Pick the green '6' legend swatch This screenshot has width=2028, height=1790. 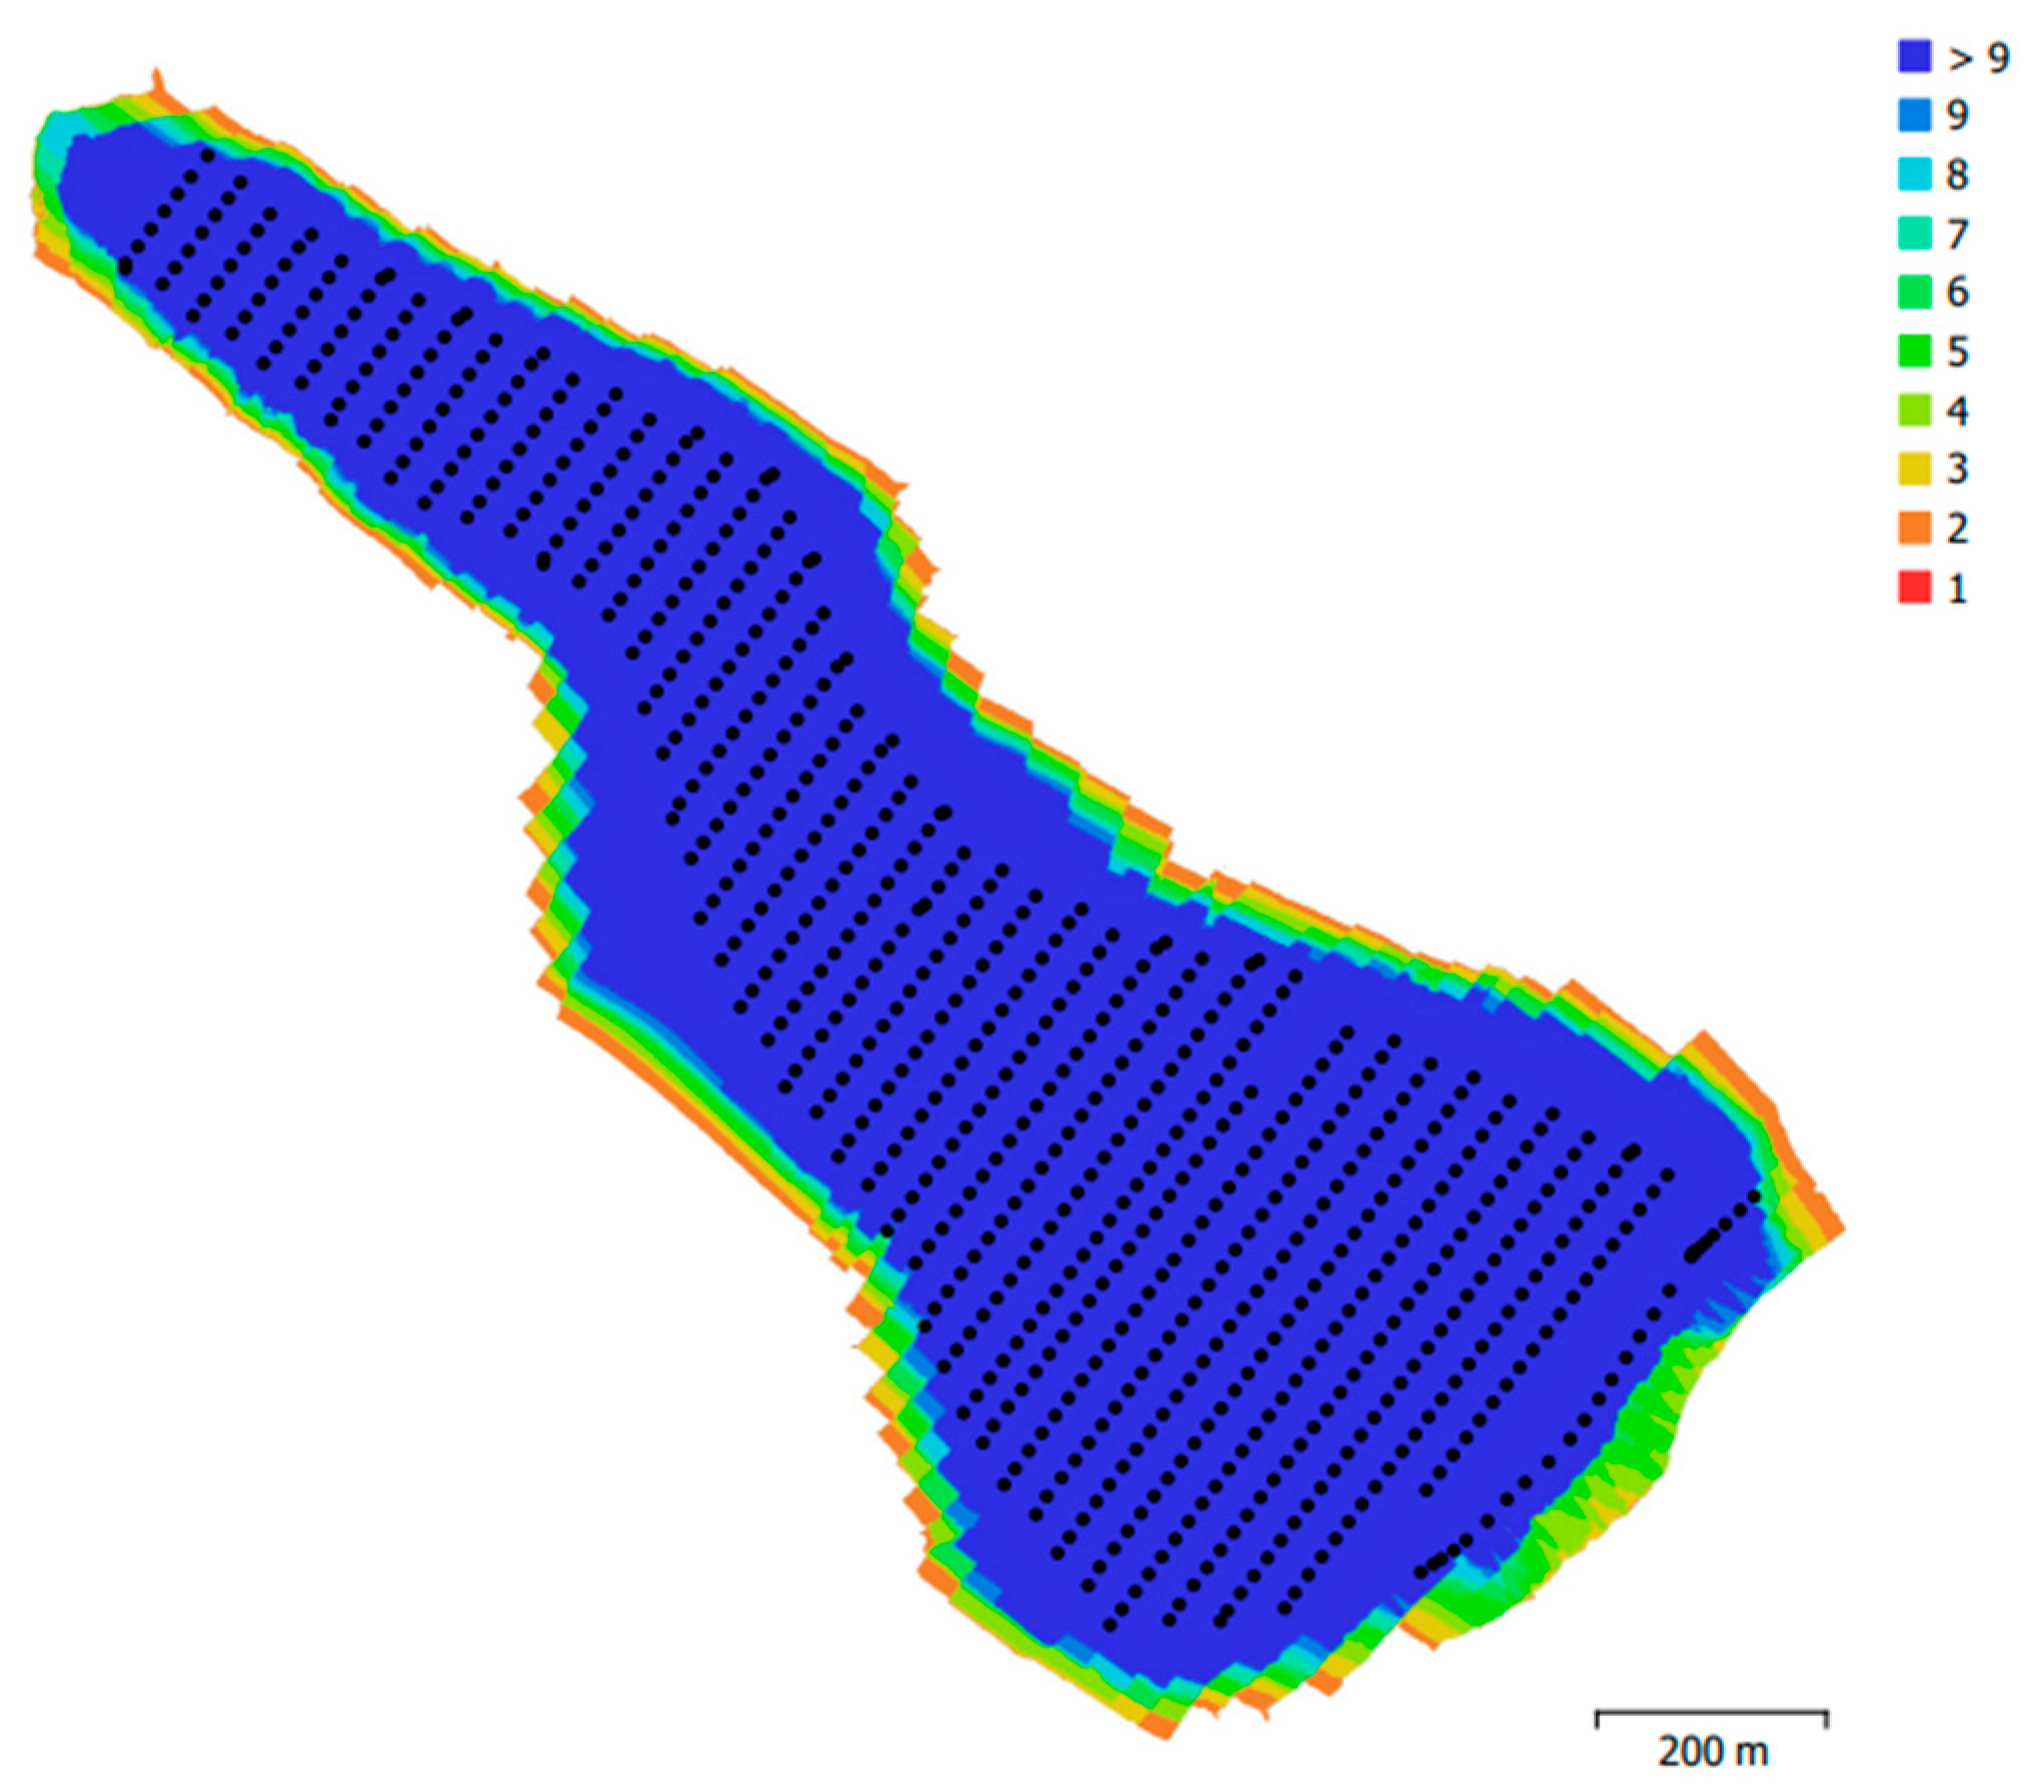1913,292
